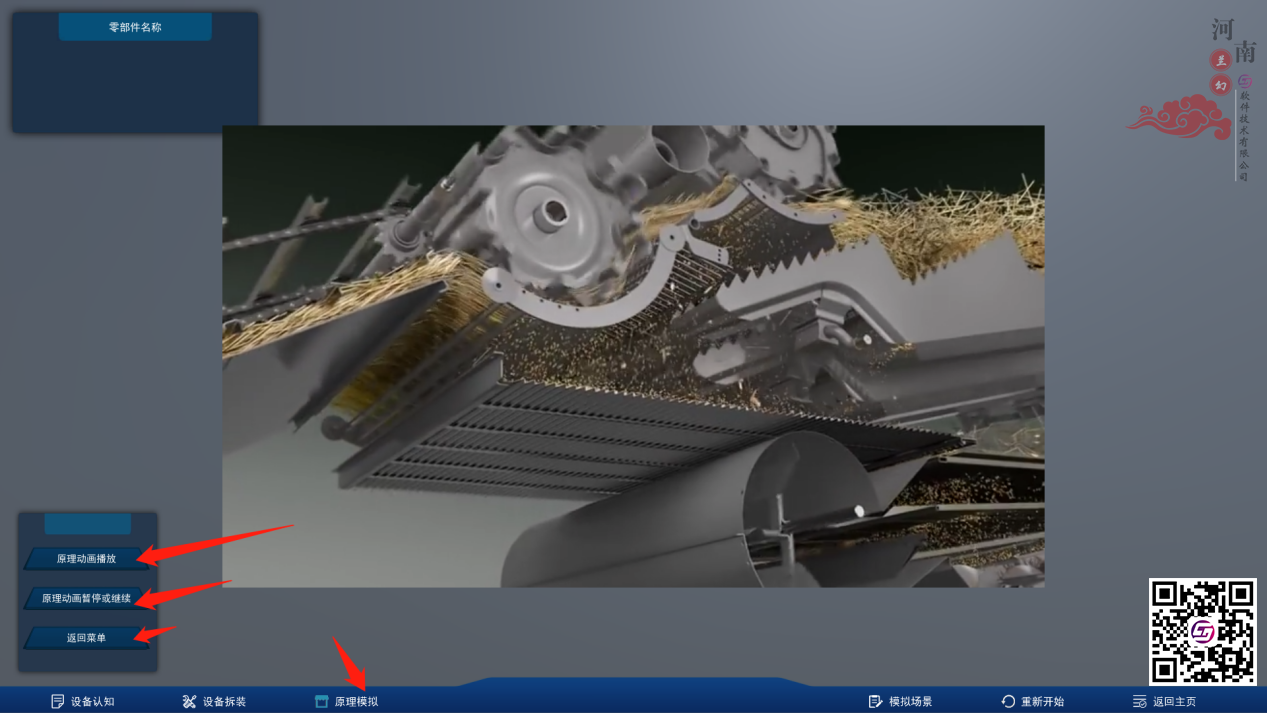Click the 零部件名称 panel header

click(x=135, y=27)
